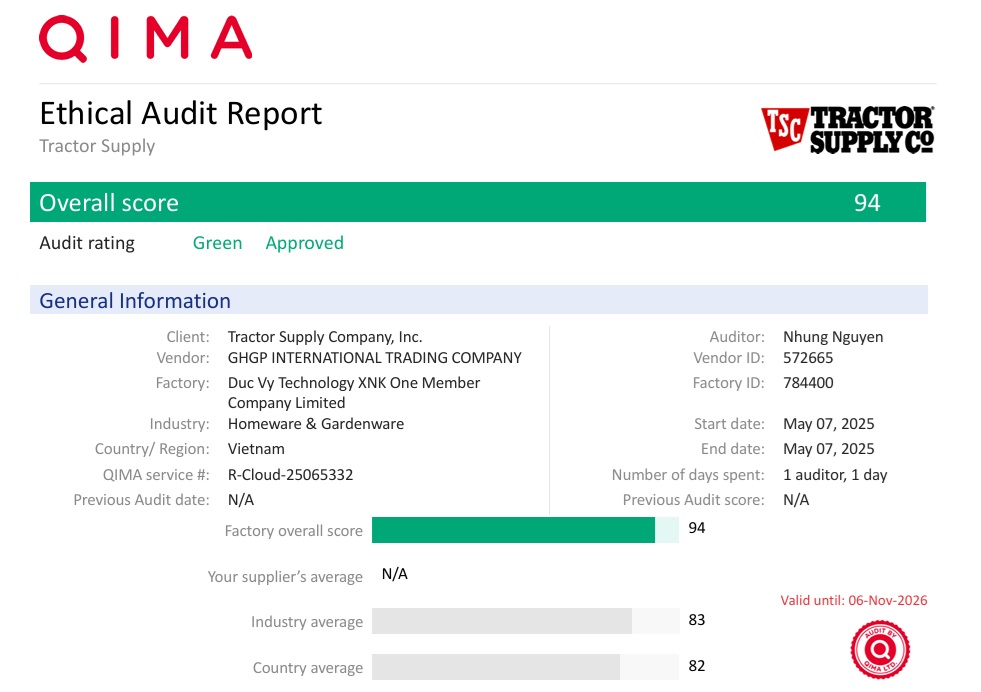Click the Country average gray bar
Viewport: 981px width, 692px height.
coord(495,667)
